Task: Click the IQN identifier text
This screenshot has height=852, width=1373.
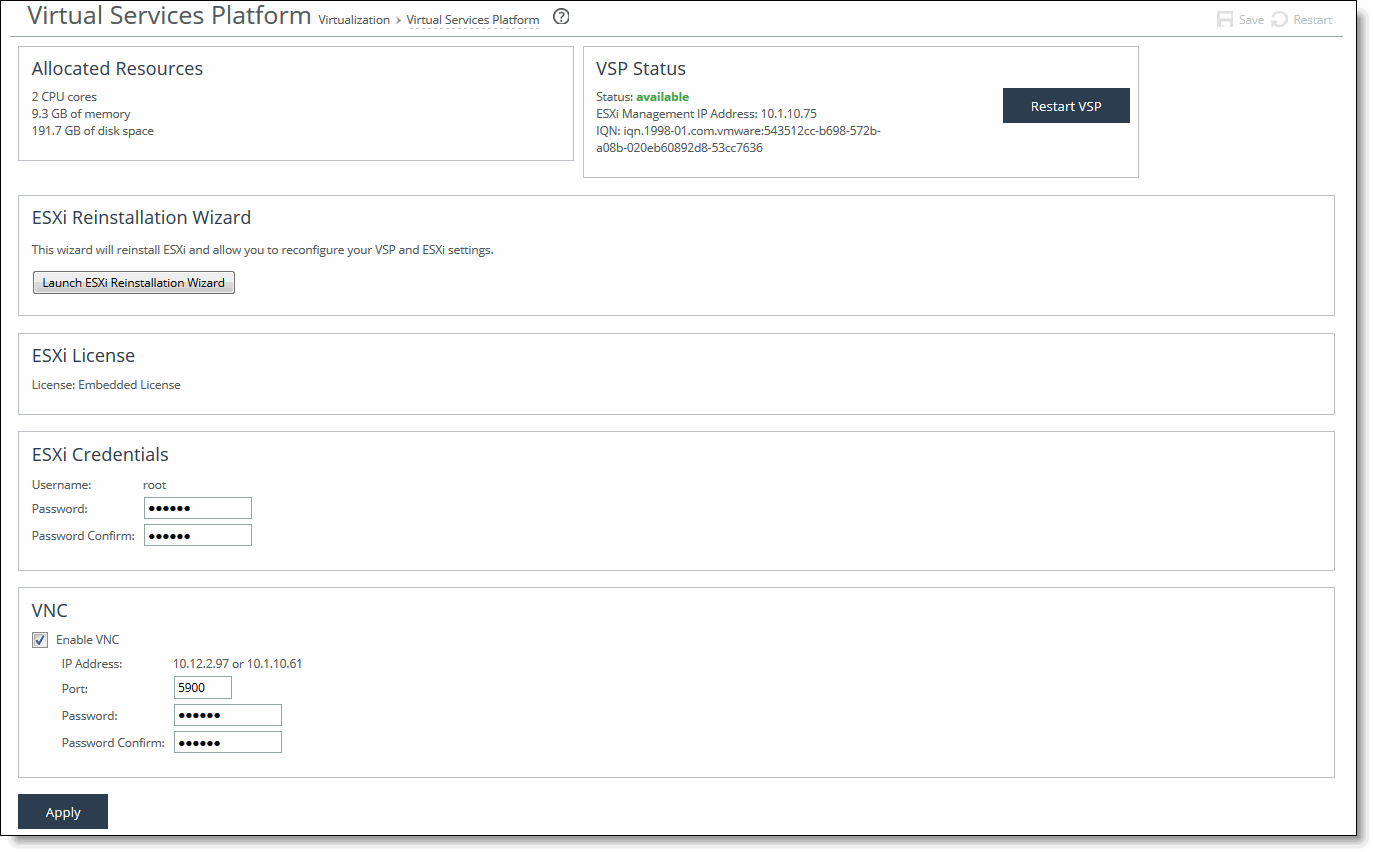Action: [738, 139]
